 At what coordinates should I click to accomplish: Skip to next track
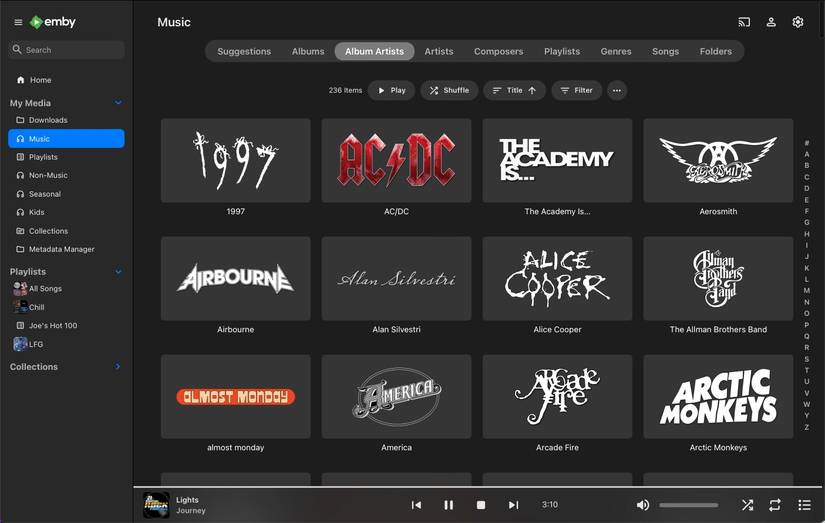tap(513, 505)
